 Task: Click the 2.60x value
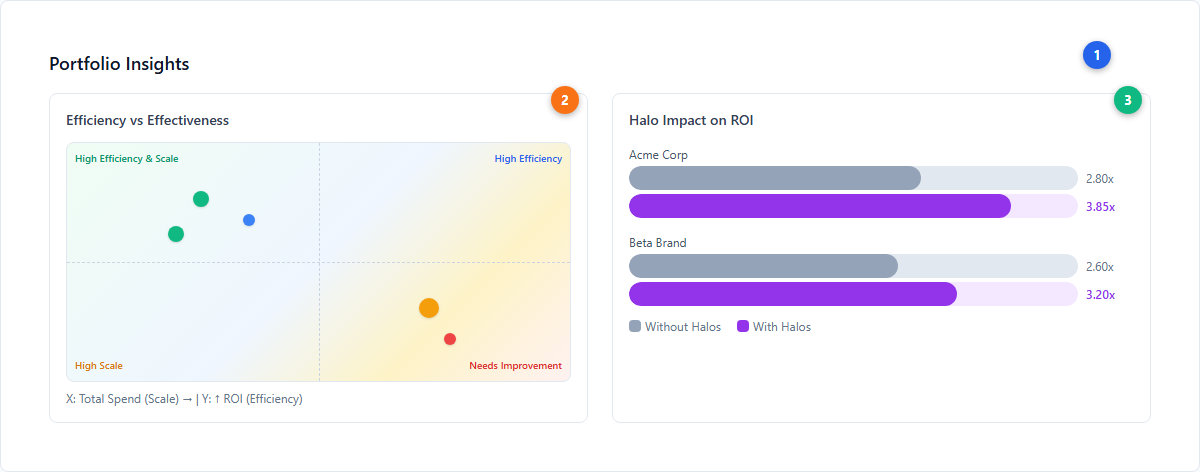pos(1100,267)
